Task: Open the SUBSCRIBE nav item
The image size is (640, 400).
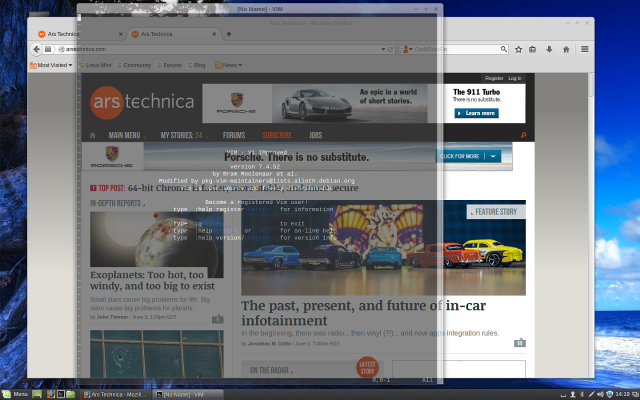Action: [x=277, y=135]
